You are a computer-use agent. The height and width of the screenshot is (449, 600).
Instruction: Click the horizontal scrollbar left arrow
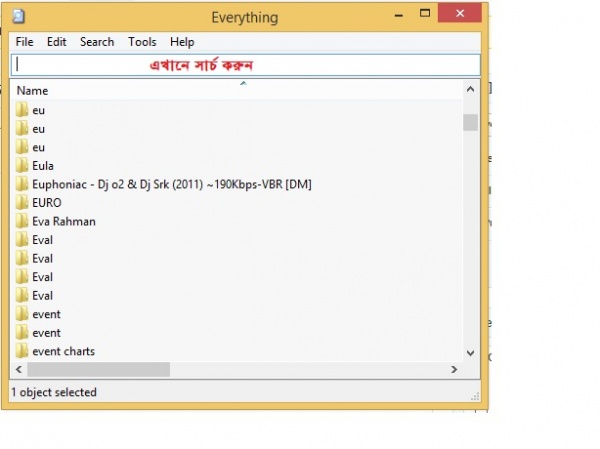[x=19, y=369]
